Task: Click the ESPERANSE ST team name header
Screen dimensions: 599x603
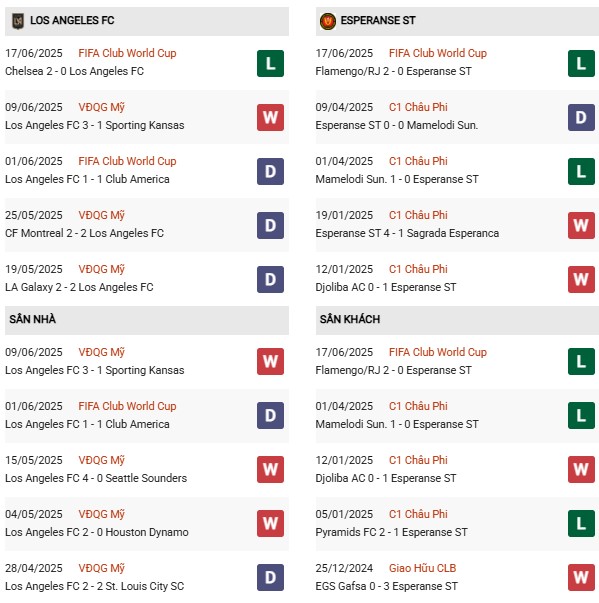Action: point(378,20)
